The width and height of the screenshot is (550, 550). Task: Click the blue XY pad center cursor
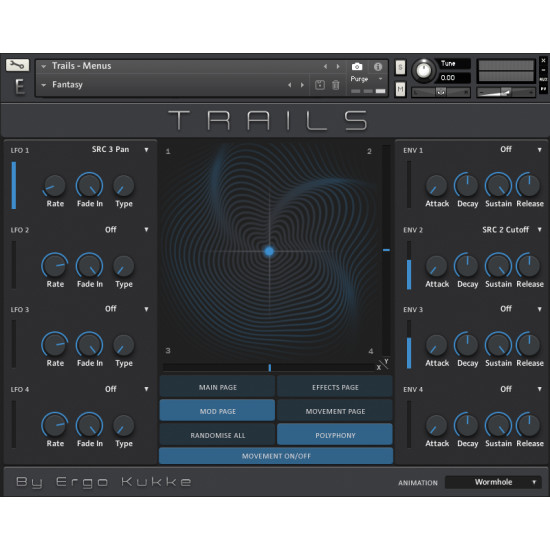pyautogui.click(x=269, y=251)
